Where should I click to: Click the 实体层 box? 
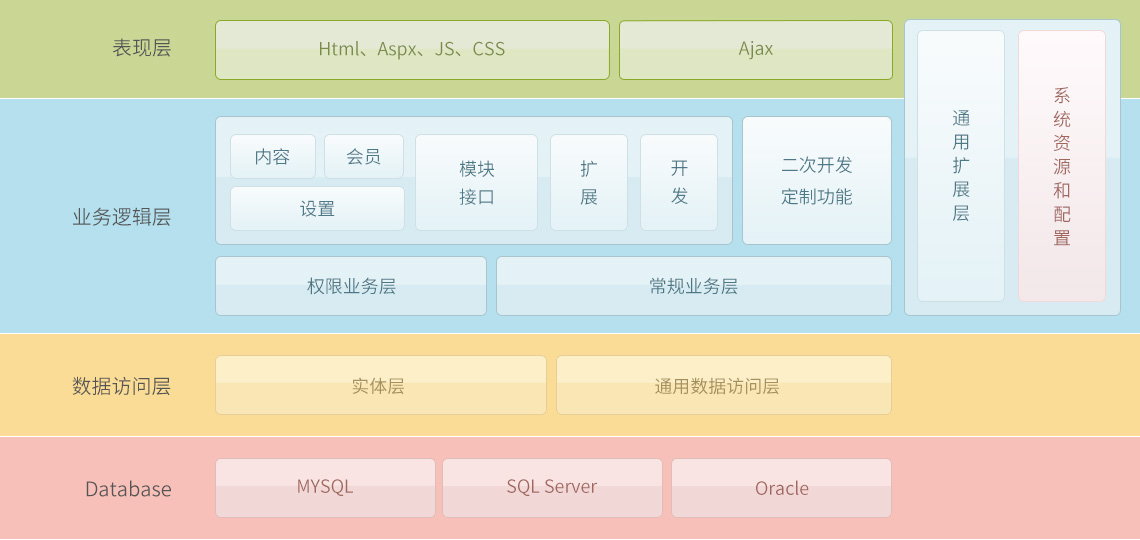point(380,386)
